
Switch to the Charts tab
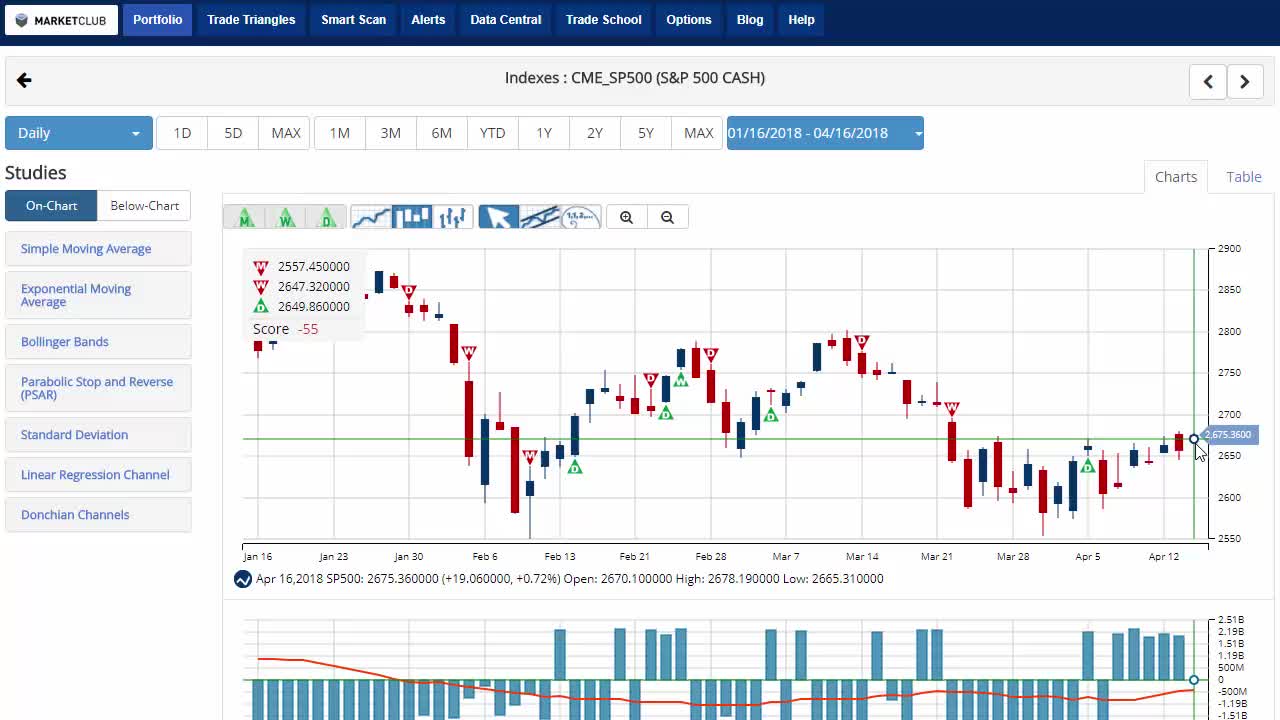pos(1176,177)
